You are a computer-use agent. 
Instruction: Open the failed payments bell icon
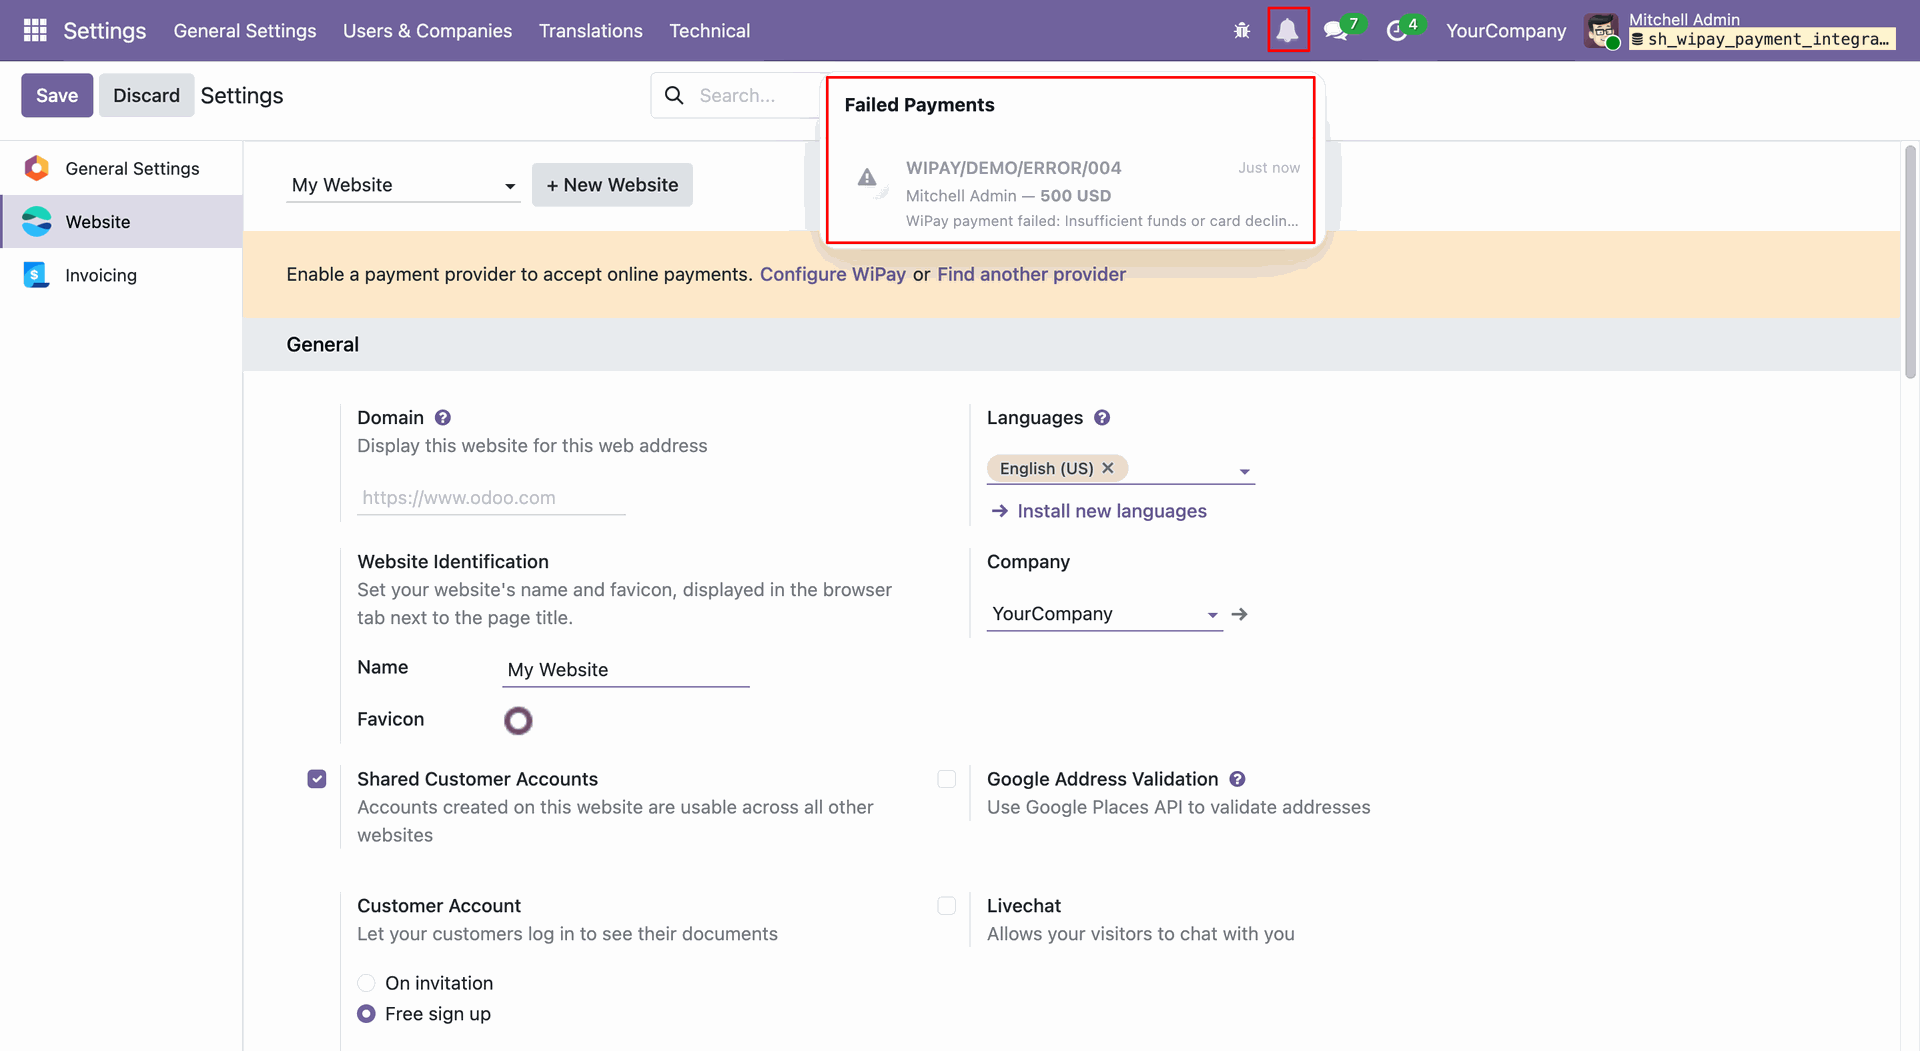[1288, 31]
